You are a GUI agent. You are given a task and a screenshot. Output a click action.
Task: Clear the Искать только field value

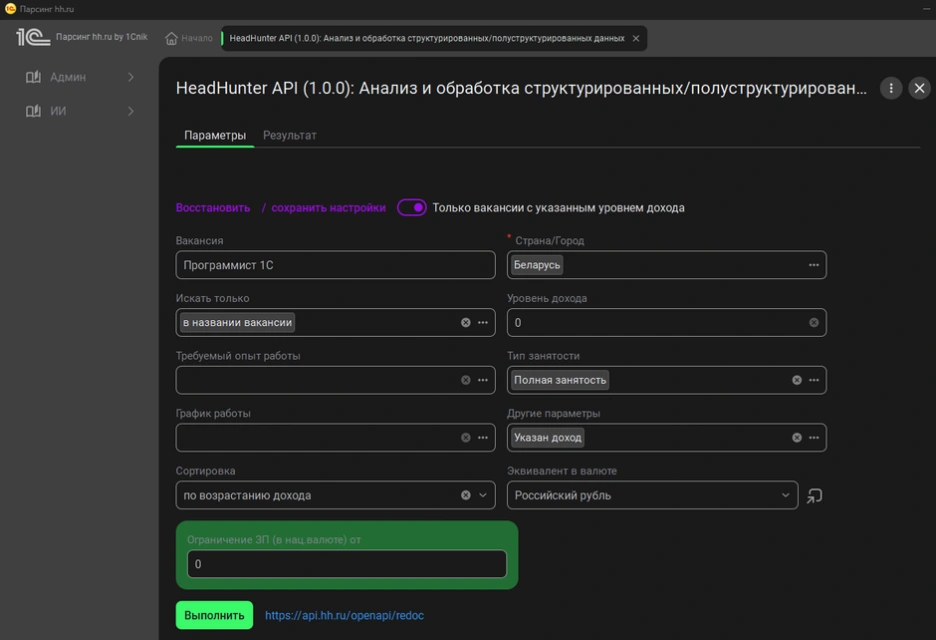(466, 323)
